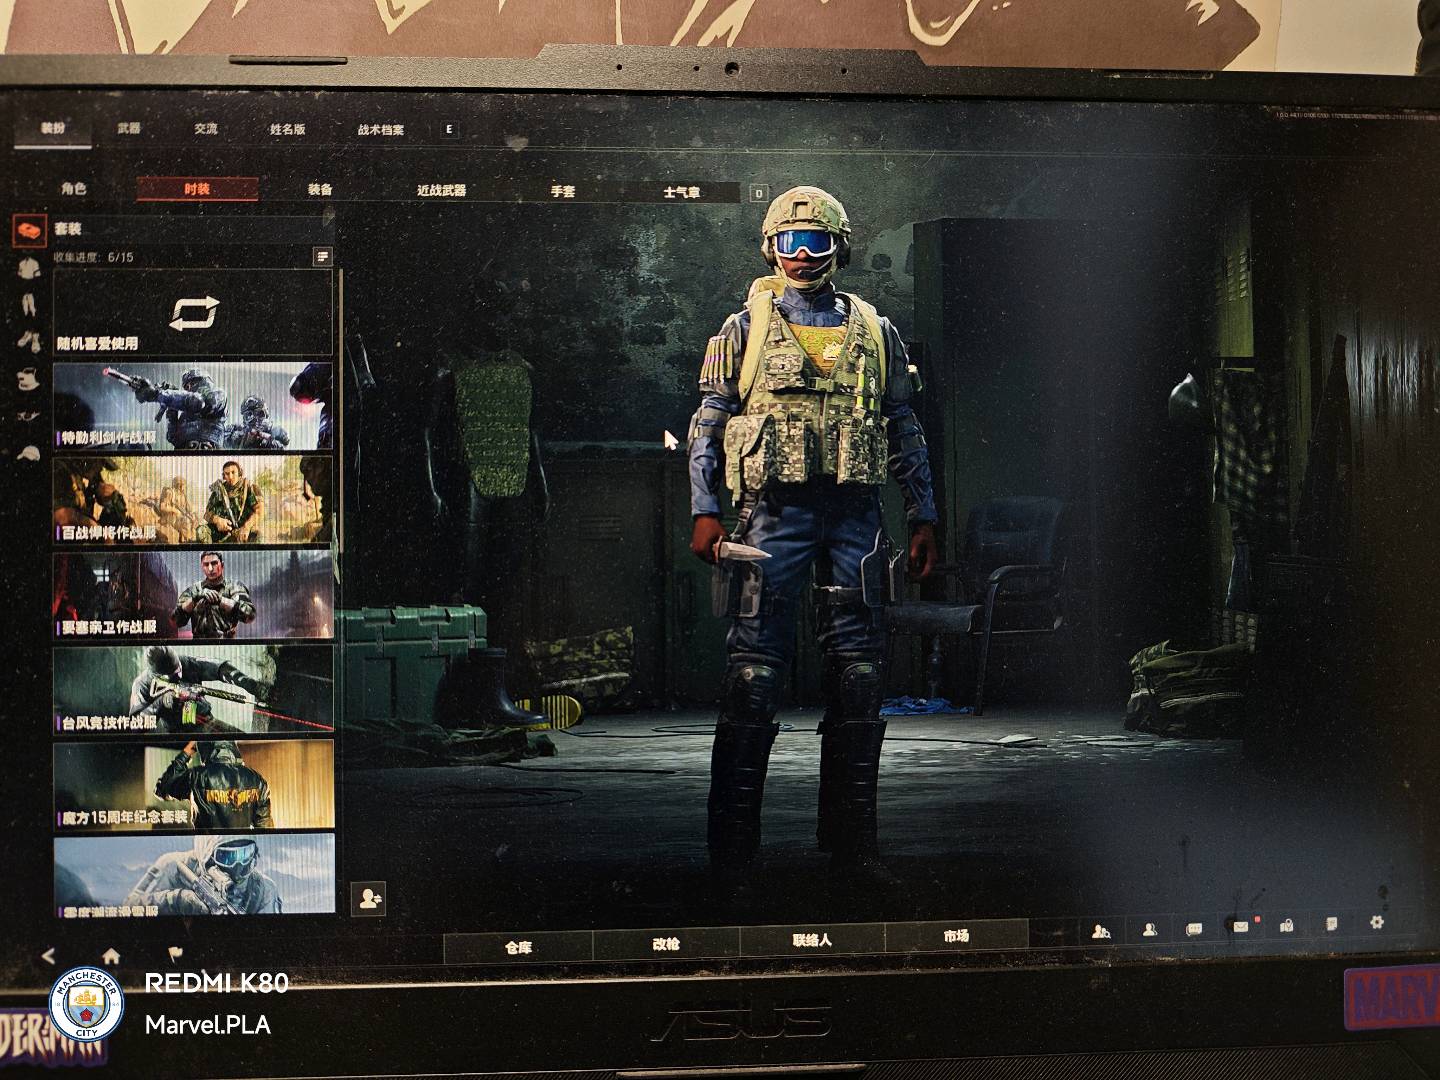The width and height of the screenshot is (1440, 1080).
Task: Open the mail envelope icon
Action: pos(1240,927)
